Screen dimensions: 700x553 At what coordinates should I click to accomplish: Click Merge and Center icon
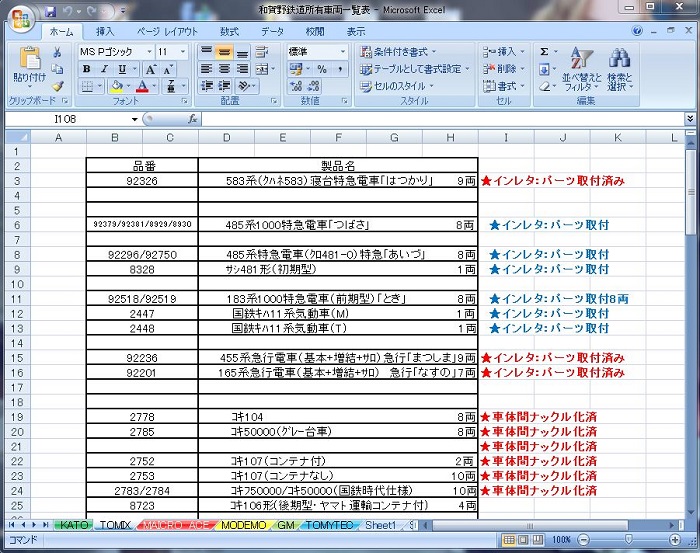[x=262, y=69]
